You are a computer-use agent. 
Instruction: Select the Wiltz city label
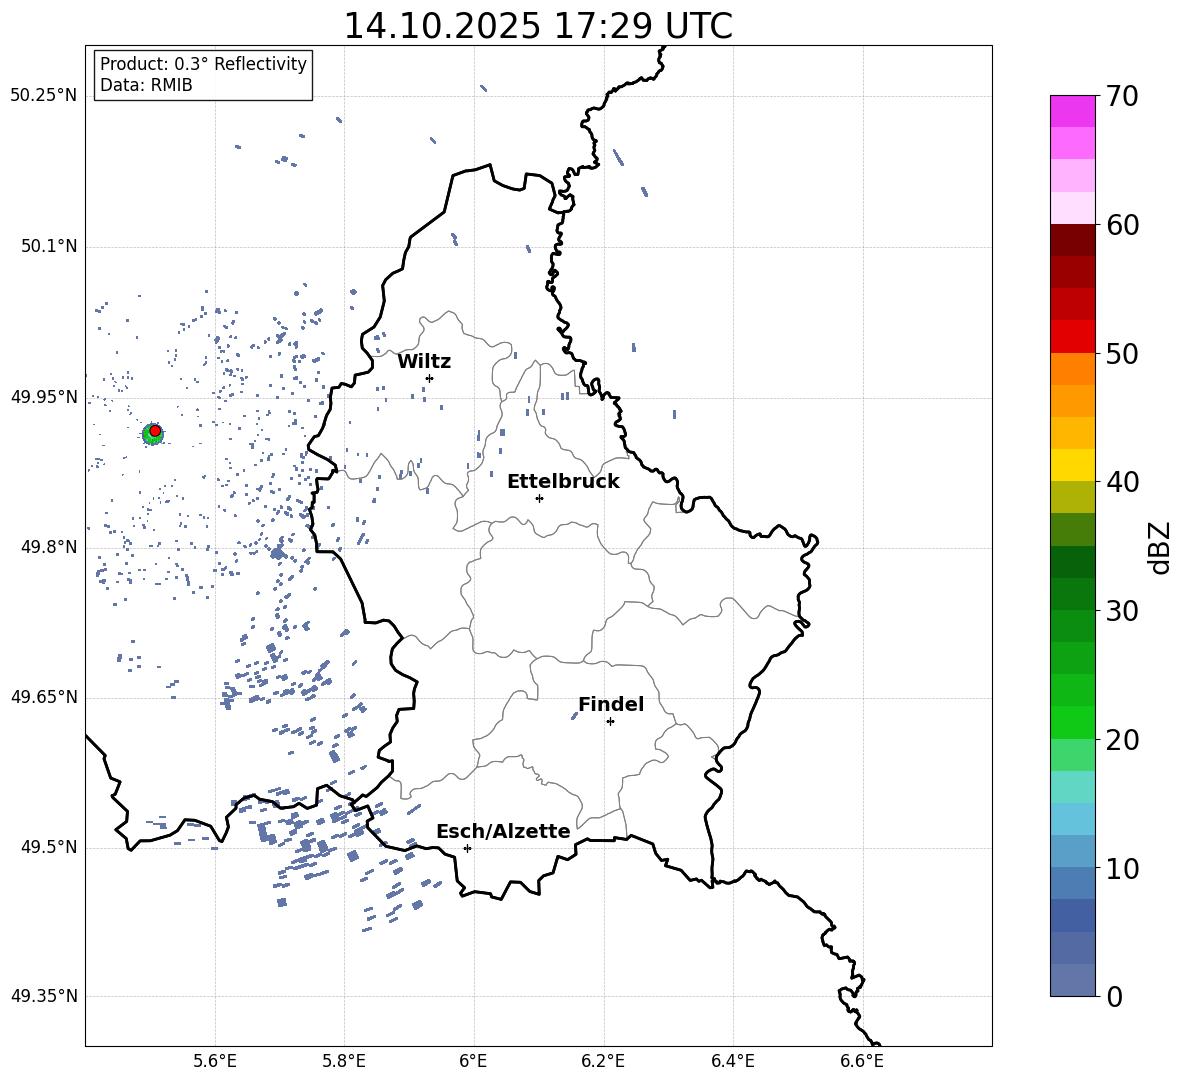click(424, 362)
